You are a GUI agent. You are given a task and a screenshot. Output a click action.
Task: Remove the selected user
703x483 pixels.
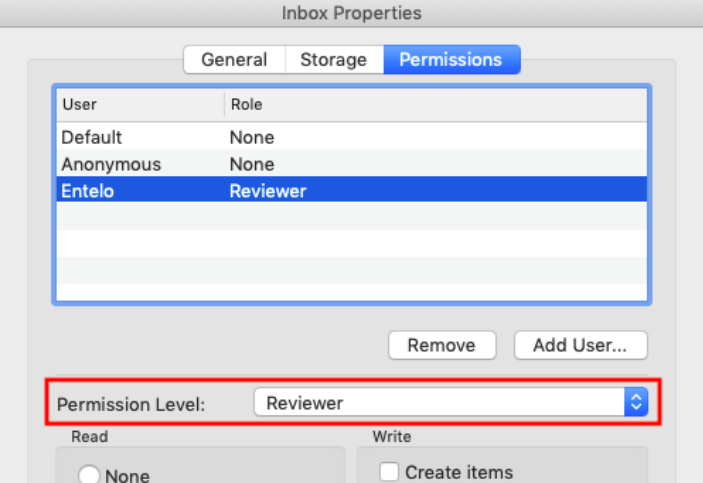pyautogui.click(x=442, y=345)
